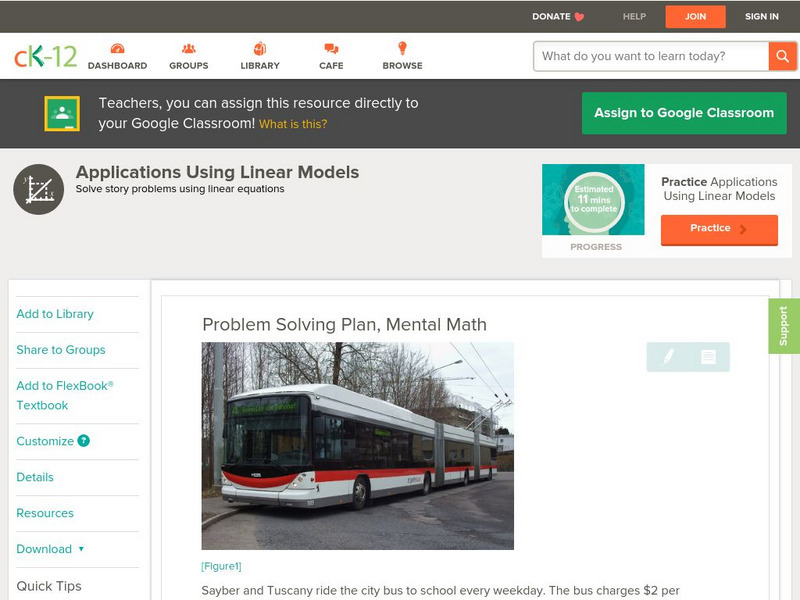
Task: Click Solve story problems using linear equations subtitle
Action: 180,189
